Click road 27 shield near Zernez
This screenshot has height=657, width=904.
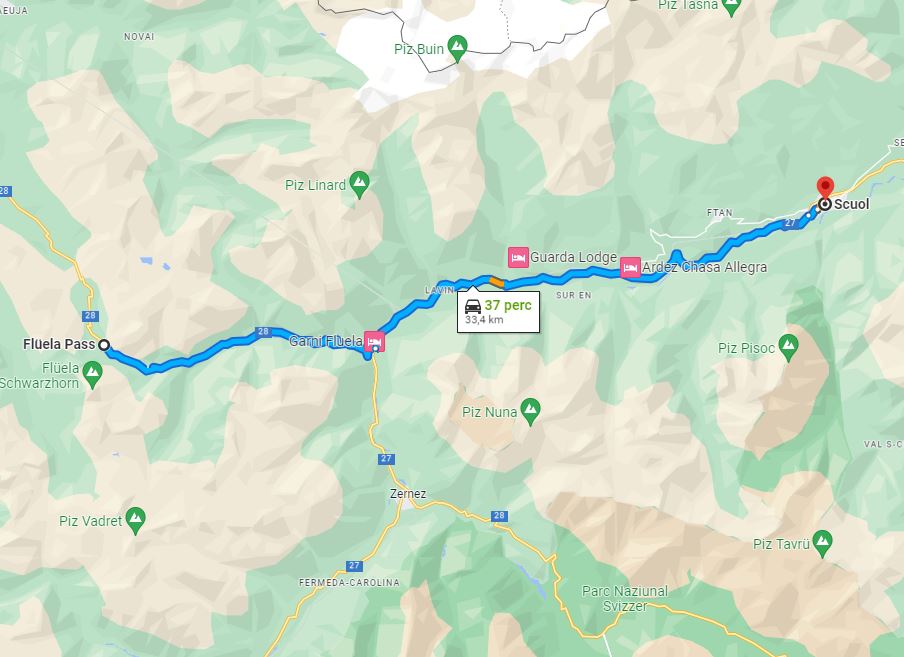[386, 459]
